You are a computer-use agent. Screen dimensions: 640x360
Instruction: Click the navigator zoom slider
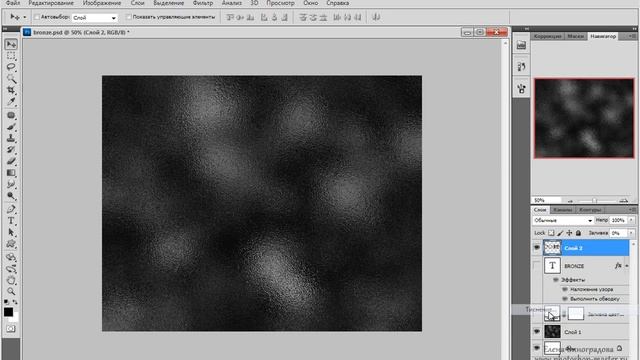(x=595, y=200)
